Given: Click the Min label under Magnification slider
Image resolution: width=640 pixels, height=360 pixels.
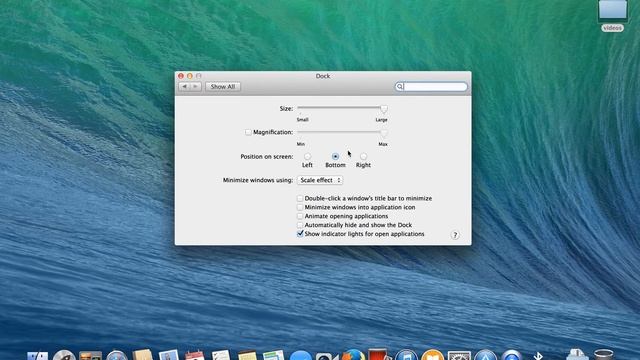Looking at the screenshot, I should tap(300, 144).
